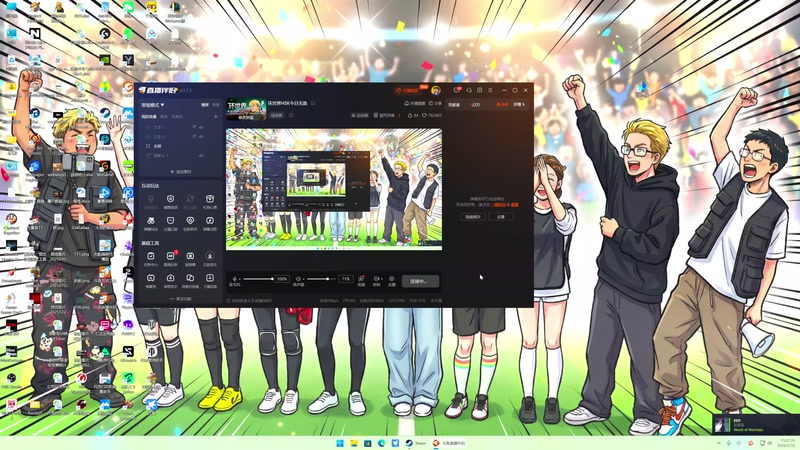Viewport: 800px width, 450px height.
Task: Toggle visibility eye for 文本 1 source
Action: [x=201, y=127]
